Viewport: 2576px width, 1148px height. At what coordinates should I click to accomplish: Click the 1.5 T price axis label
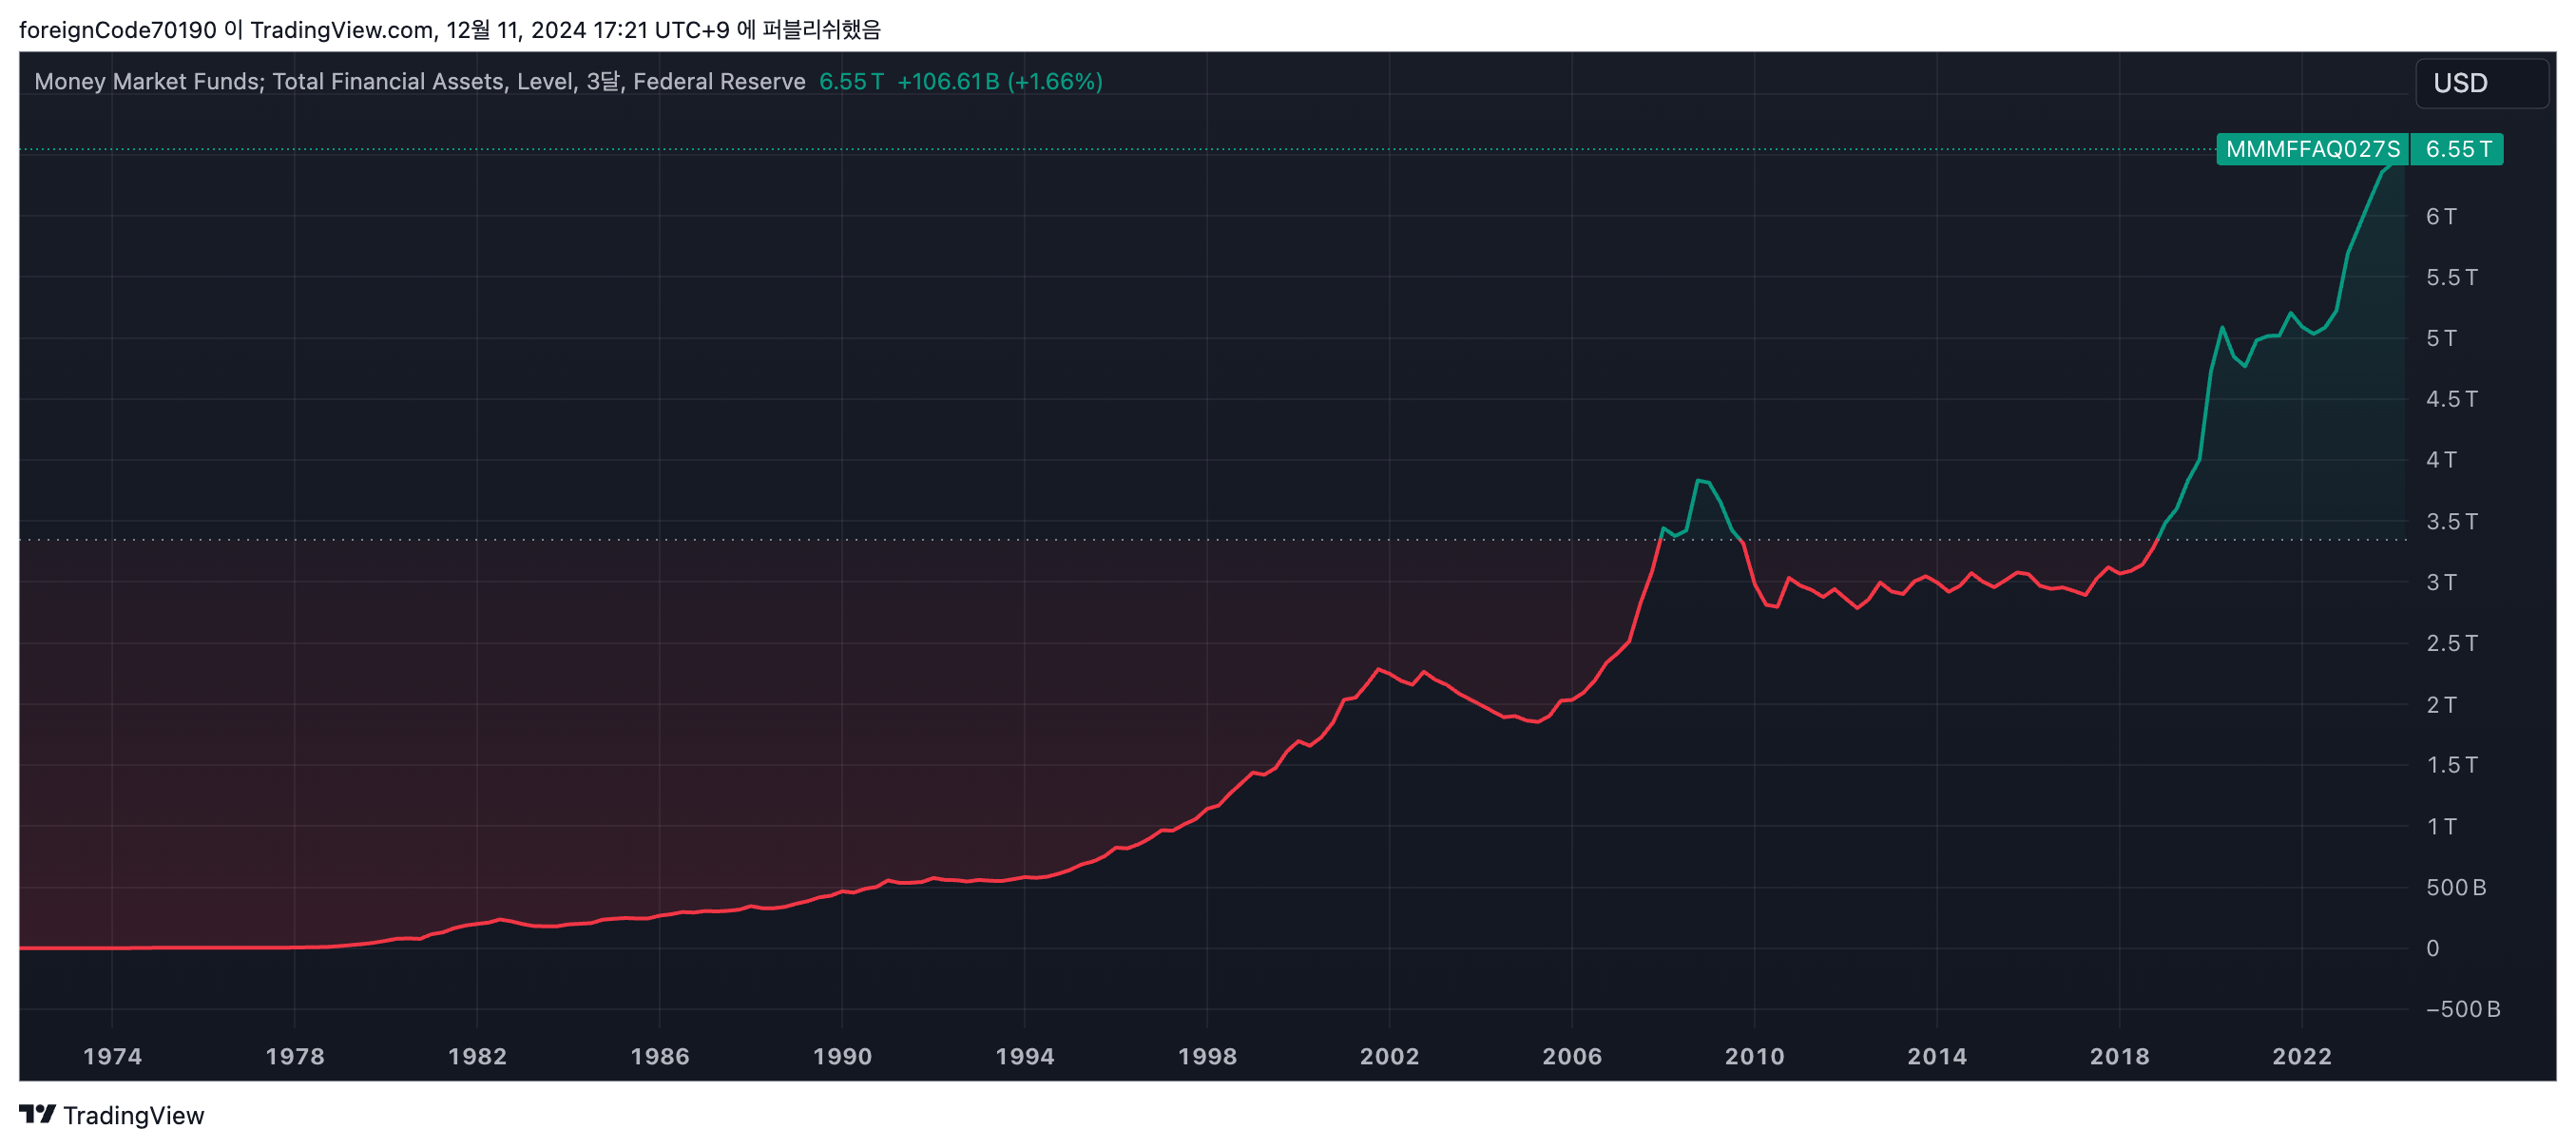pyautogui.click(x=2452, y=765)
